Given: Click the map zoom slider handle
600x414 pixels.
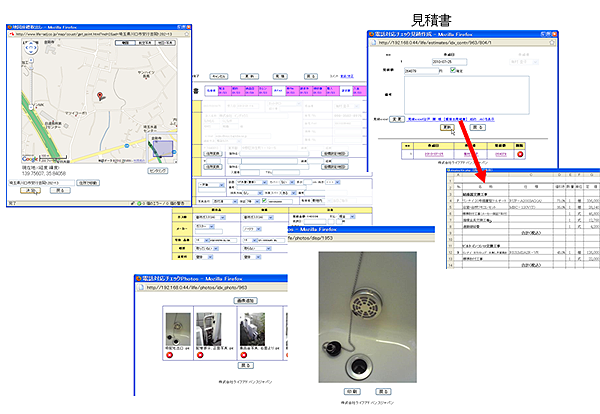Looking at the screenshot, I should (31, 70).
